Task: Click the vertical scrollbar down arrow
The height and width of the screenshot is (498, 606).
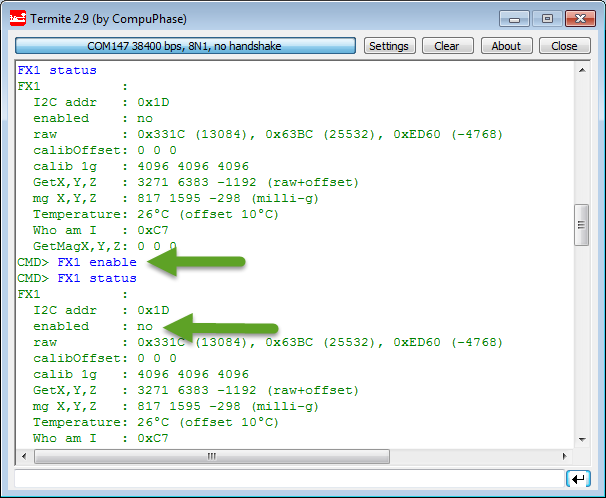Action: 581,440
